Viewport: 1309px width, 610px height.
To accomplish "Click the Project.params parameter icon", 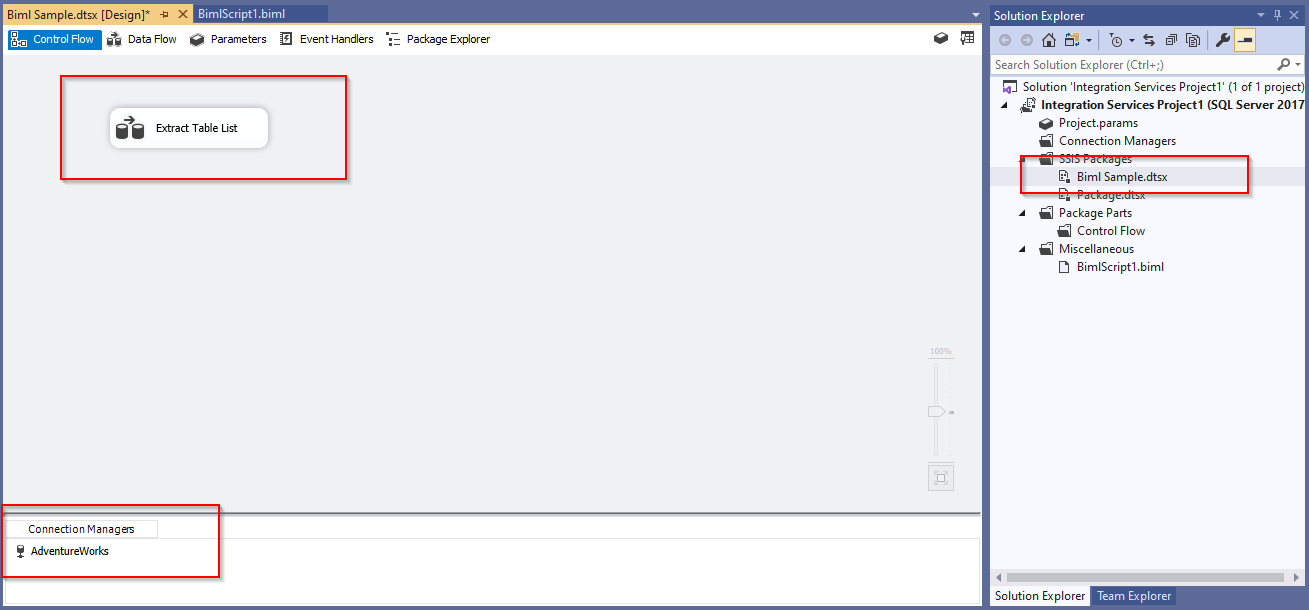I will pos(1046,123).
